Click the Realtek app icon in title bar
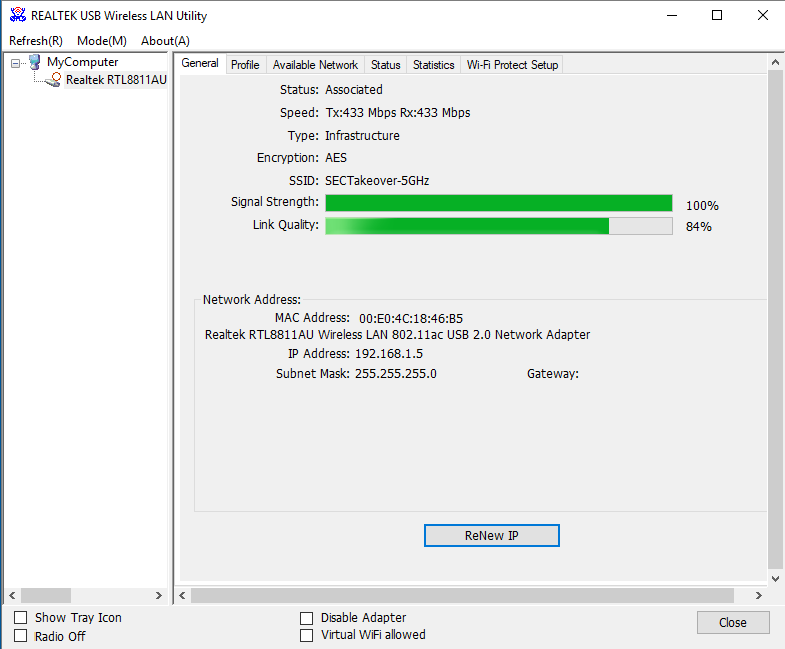 pos(18,15)
